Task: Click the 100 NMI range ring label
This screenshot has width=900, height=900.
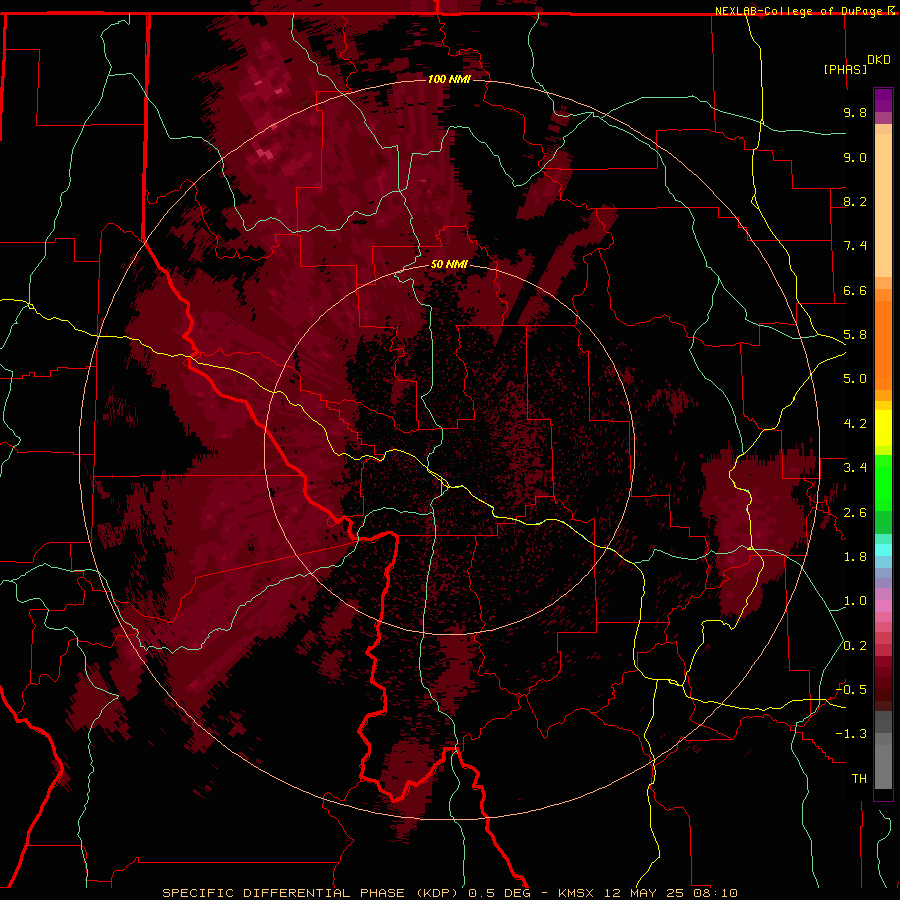Action: click(x=449, y=79)
